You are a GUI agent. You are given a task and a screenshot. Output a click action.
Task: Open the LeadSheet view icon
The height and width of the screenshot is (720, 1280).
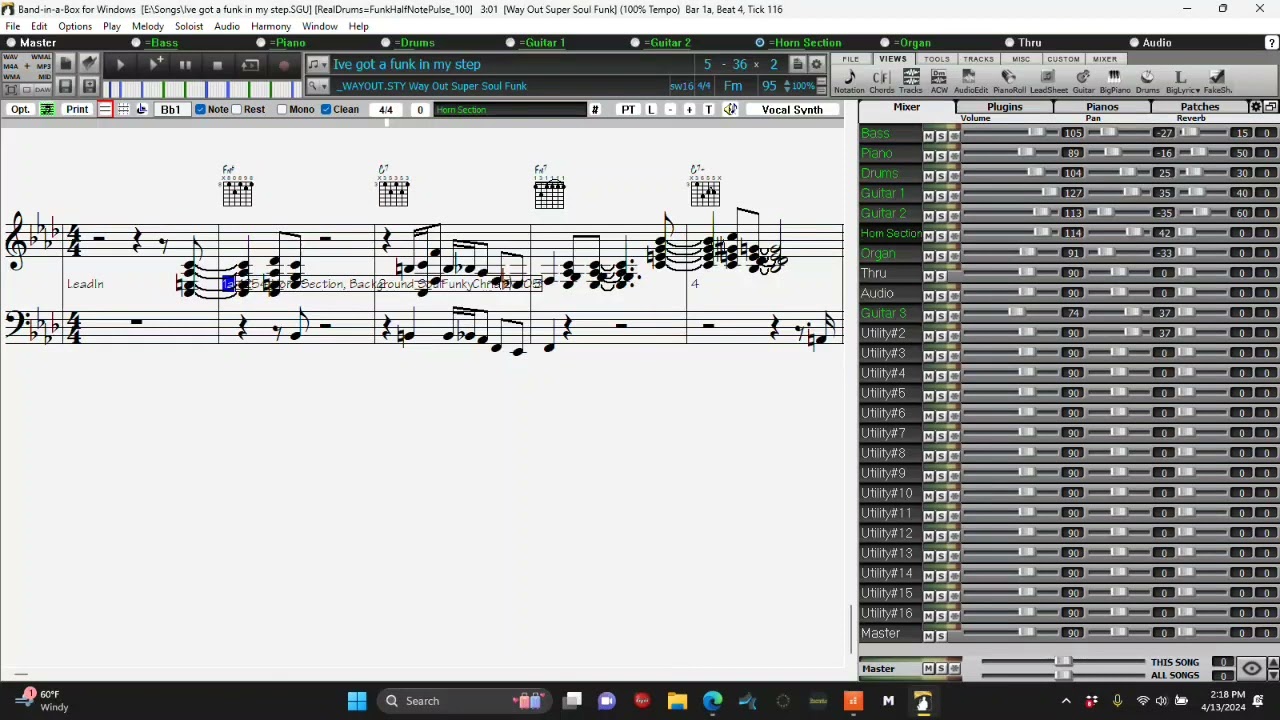coord(1048,81)
